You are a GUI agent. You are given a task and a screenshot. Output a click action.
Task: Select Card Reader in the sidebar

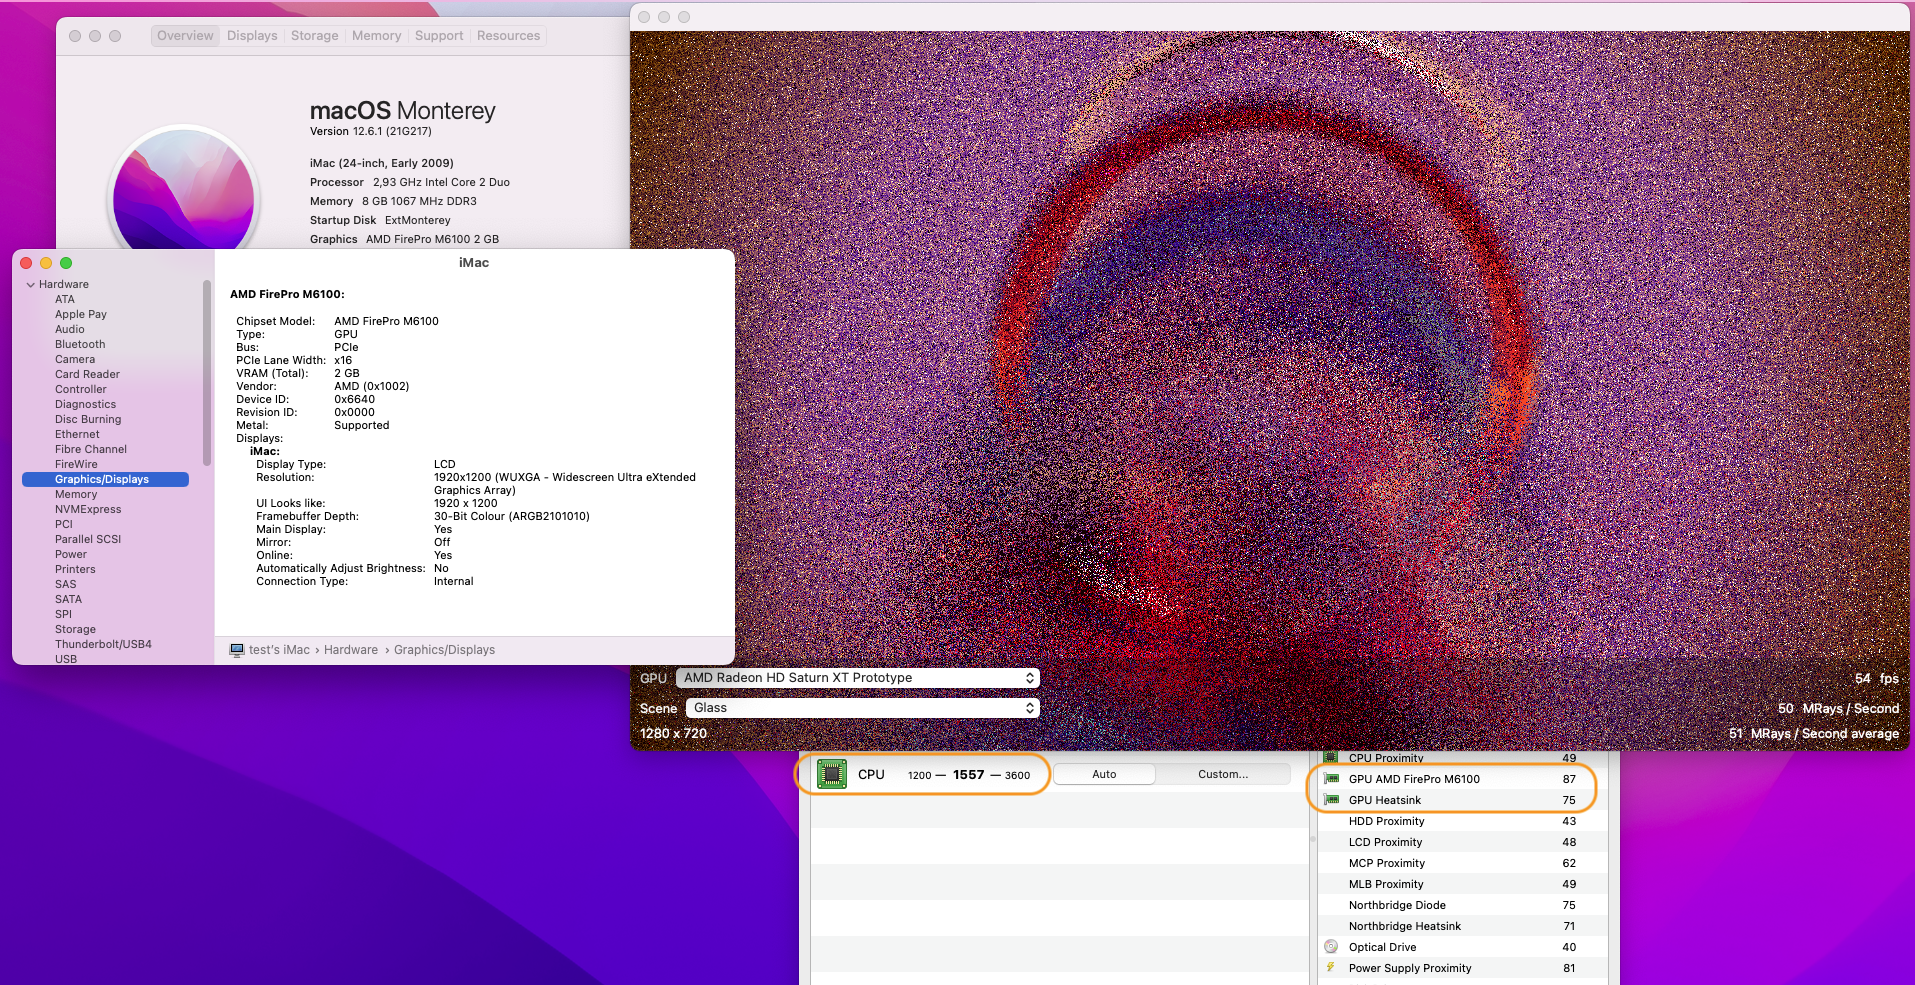(87, 375)
